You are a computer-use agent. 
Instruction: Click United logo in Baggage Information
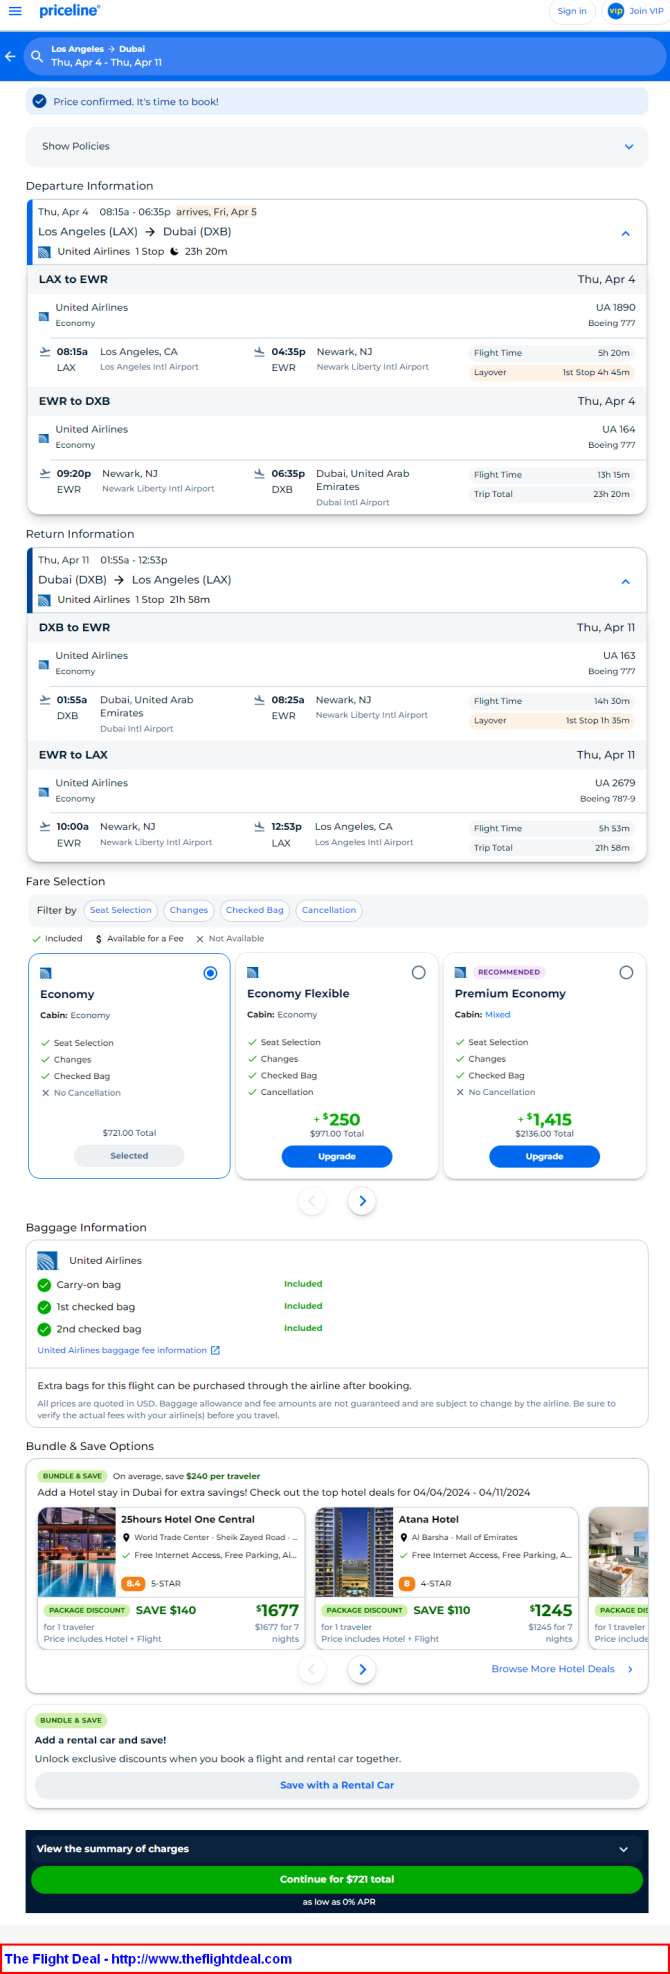click(x=47, y=1260)
